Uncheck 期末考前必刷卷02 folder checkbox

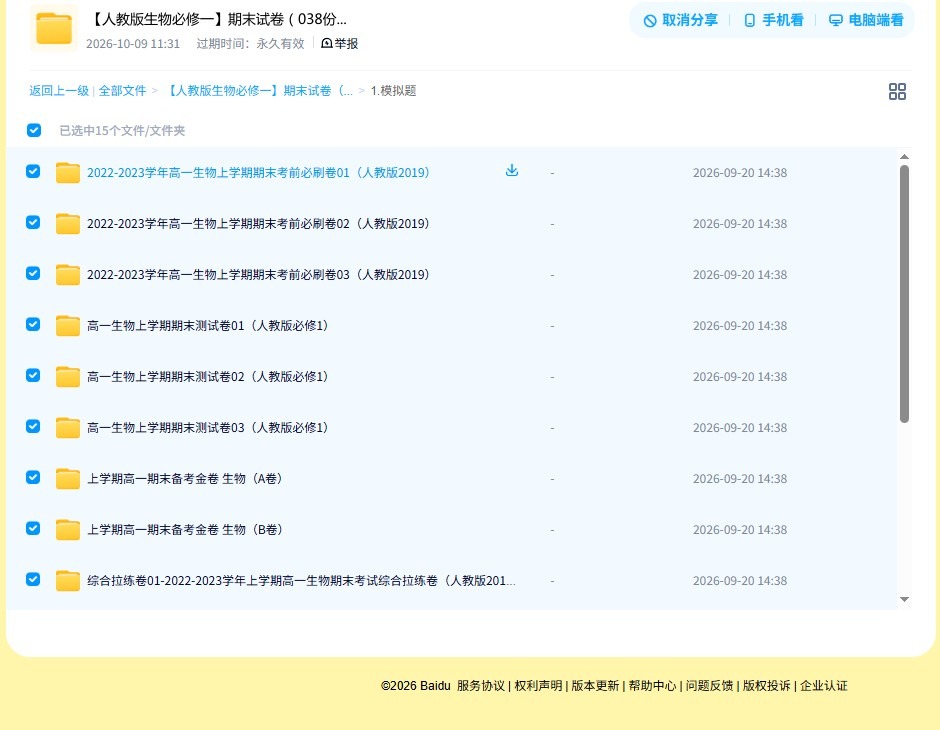pyautogui.click(x=33, y=222)
